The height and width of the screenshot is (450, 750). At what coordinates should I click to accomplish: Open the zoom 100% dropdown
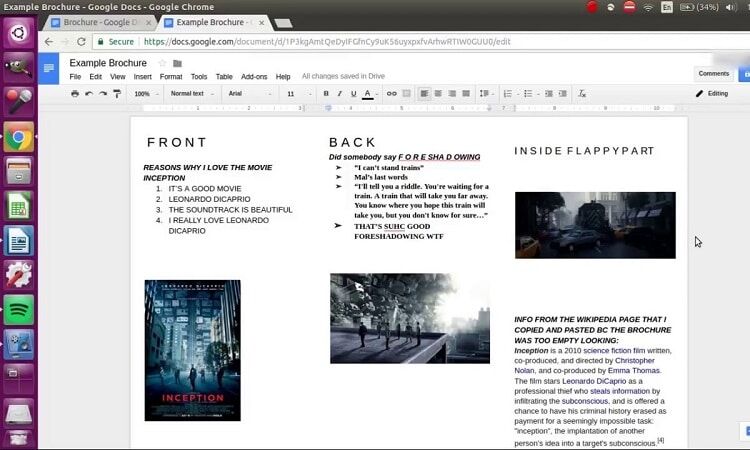pos(146,94)
